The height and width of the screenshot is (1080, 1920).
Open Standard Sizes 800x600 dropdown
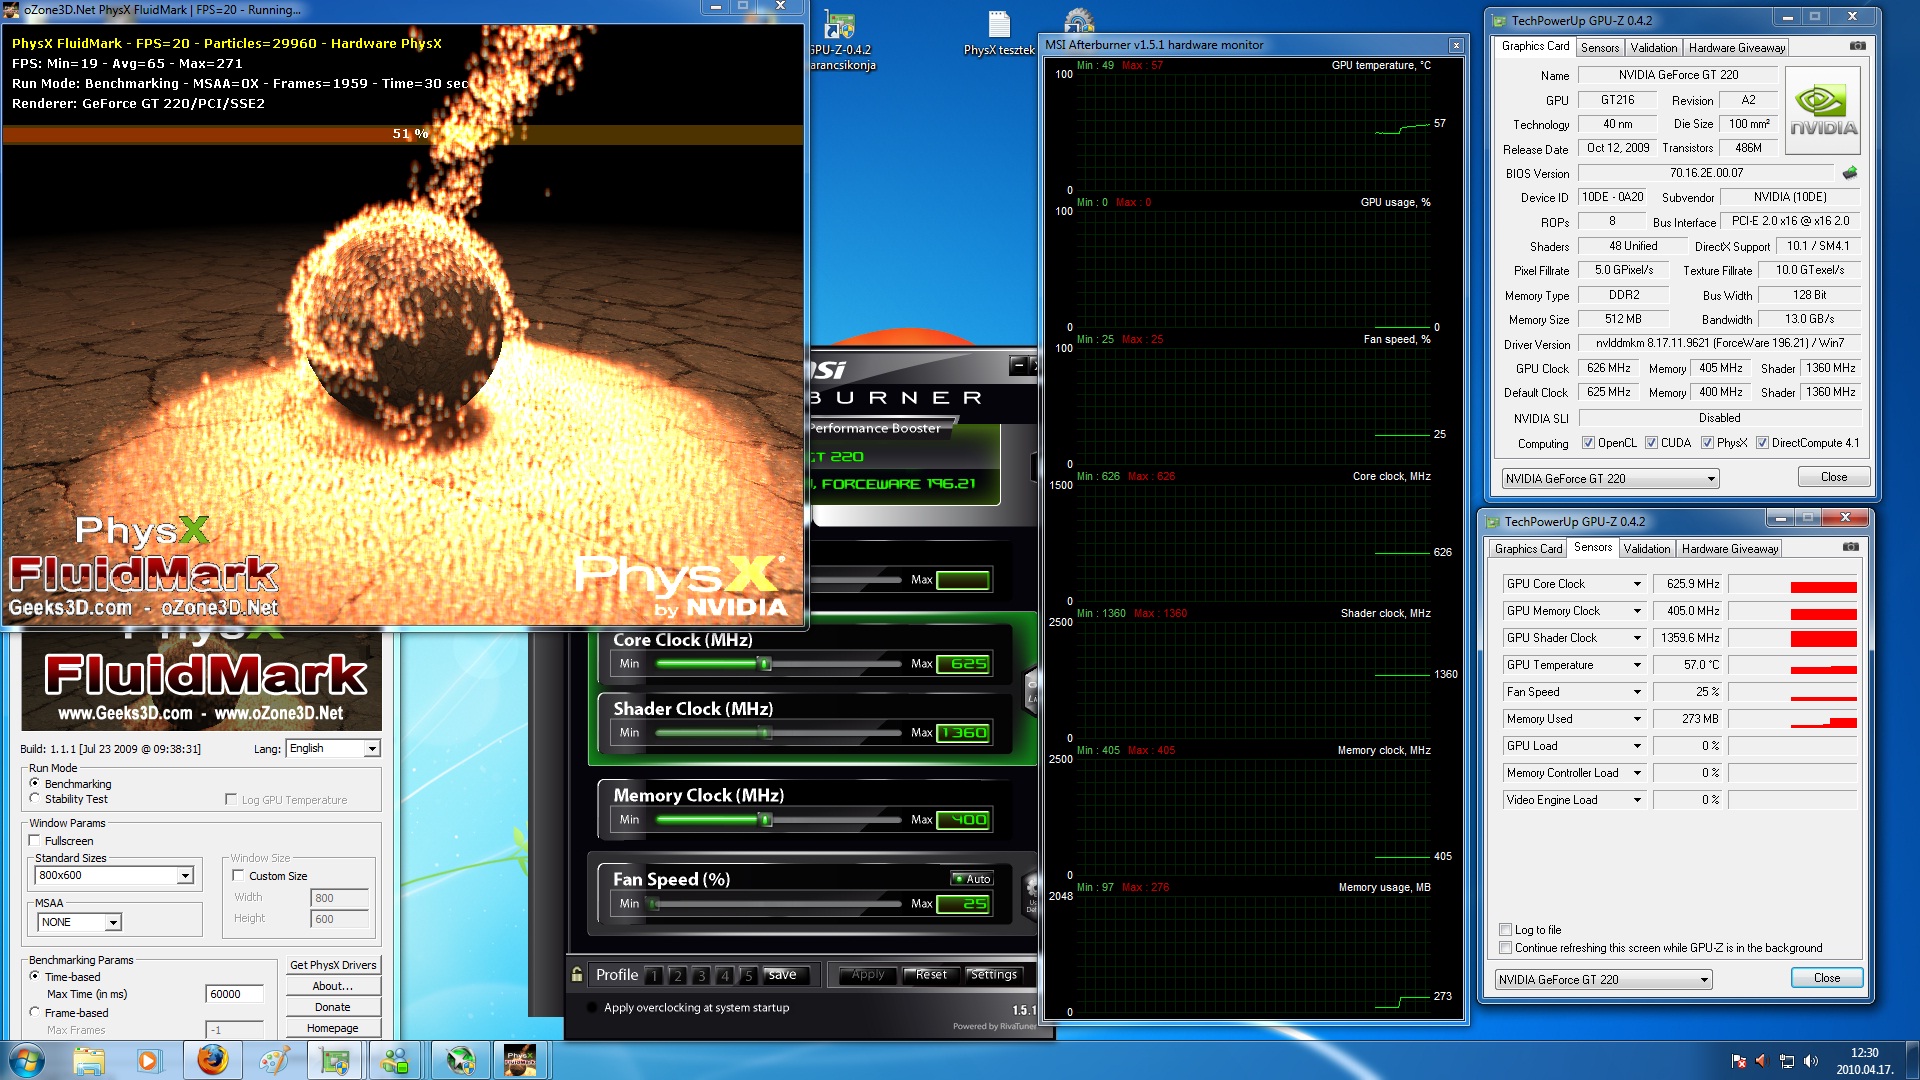[114, 875]
